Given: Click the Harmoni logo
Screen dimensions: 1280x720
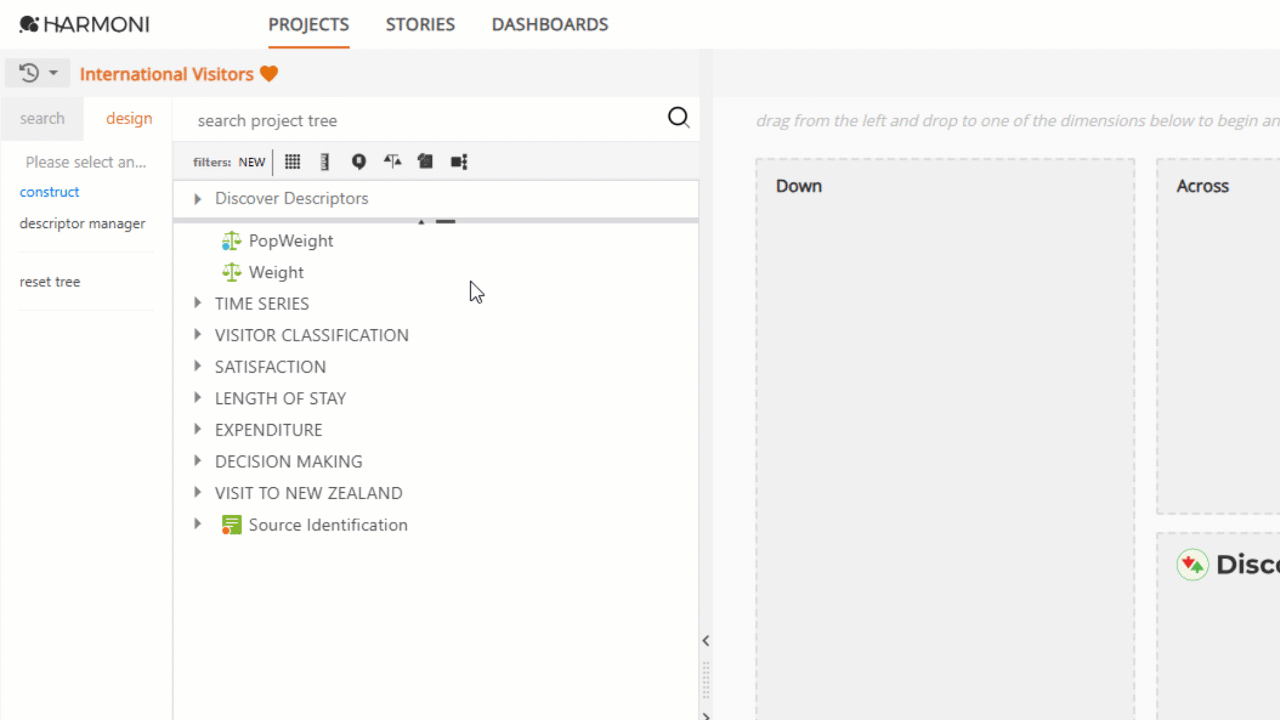Looking at the screenshot, I should 84,24.
